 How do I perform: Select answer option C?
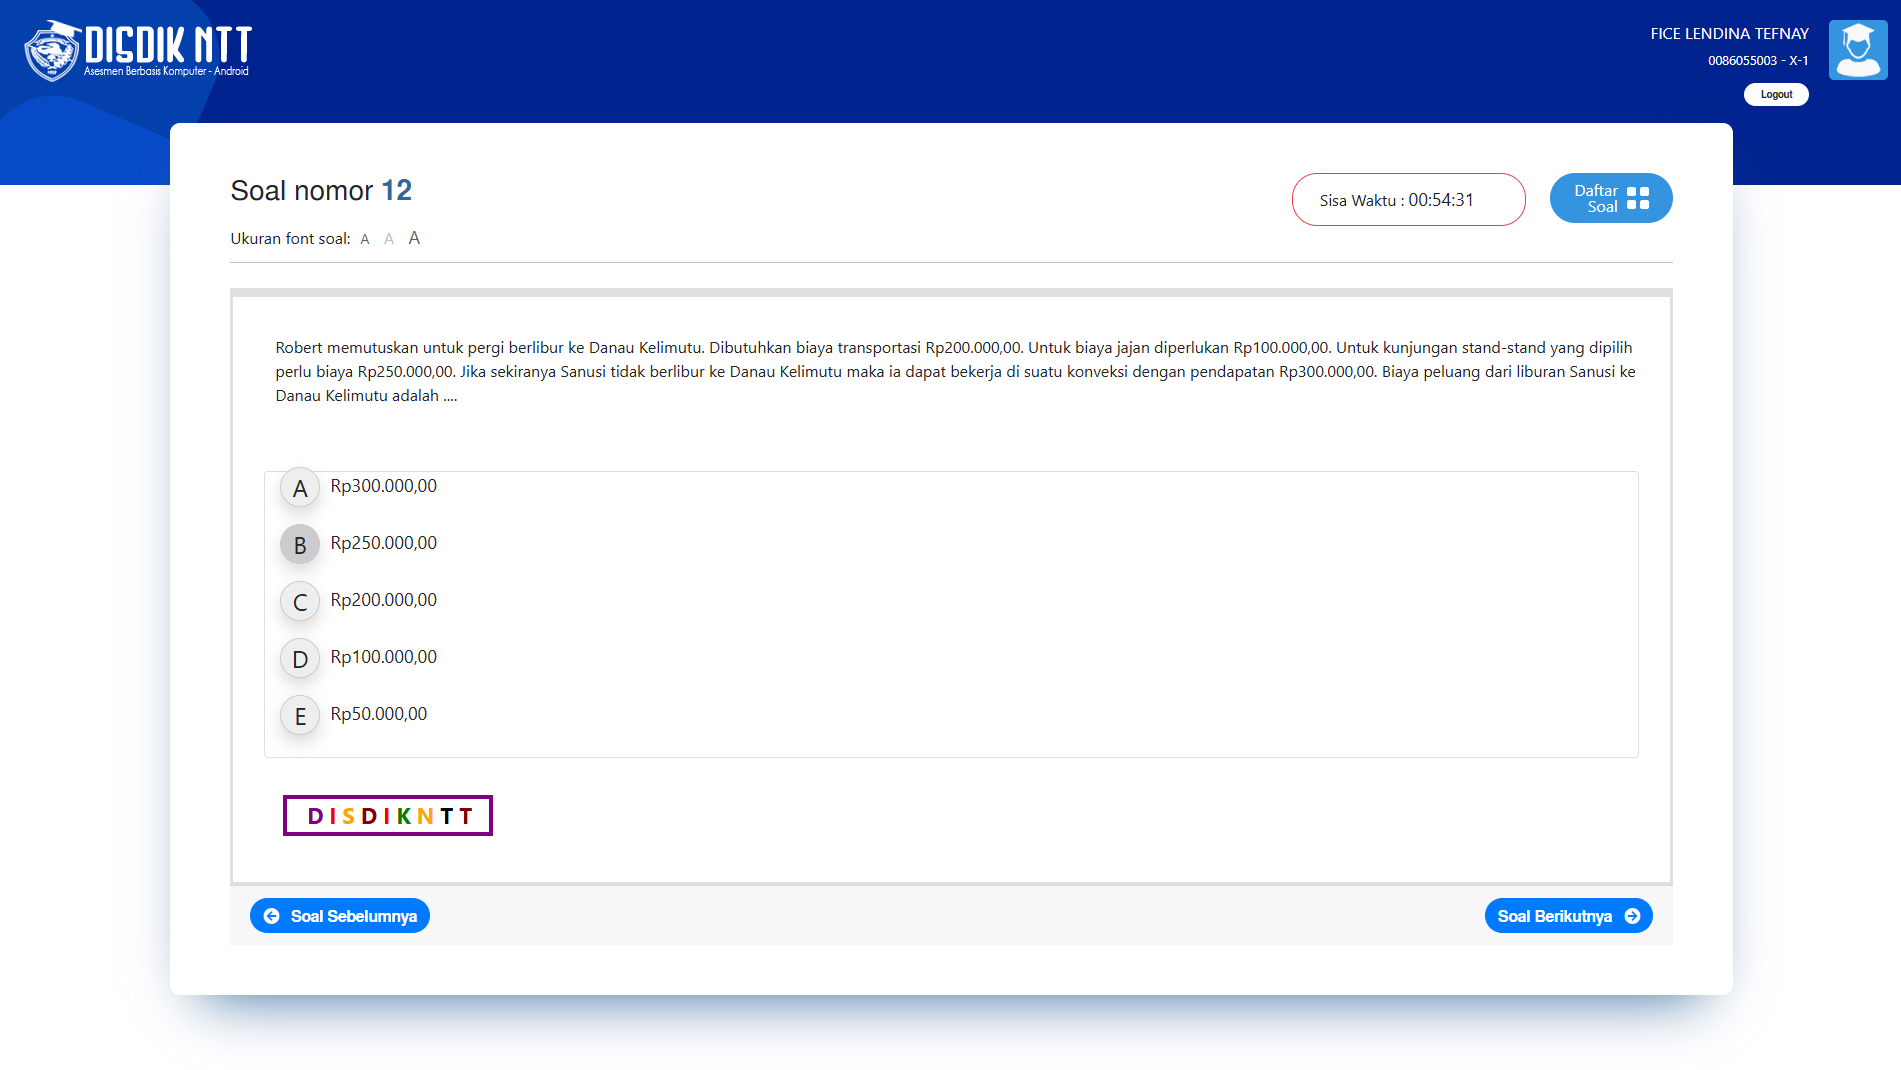click(300, 602)
